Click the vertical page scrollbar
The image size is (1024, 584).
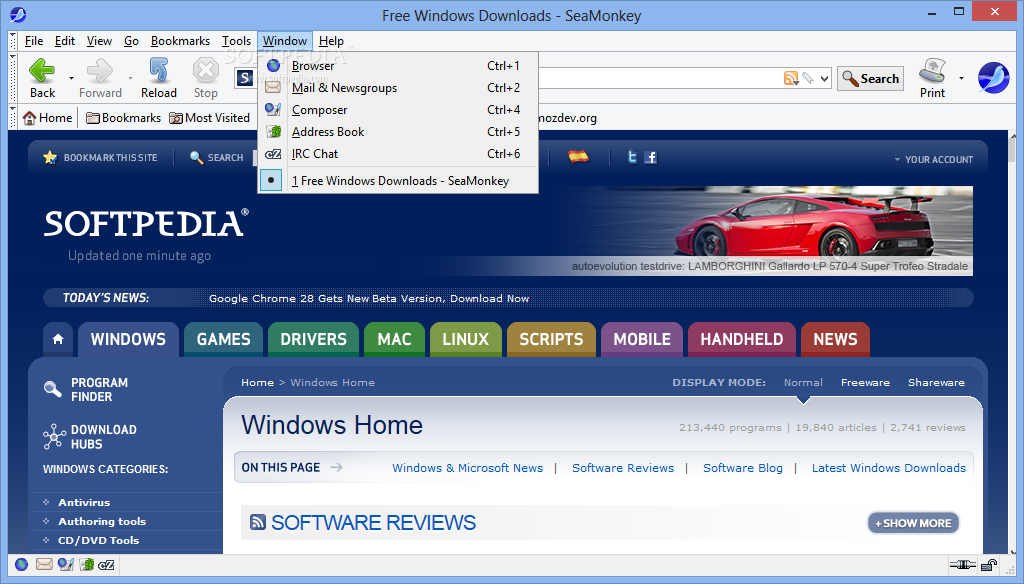point(1012,340)
